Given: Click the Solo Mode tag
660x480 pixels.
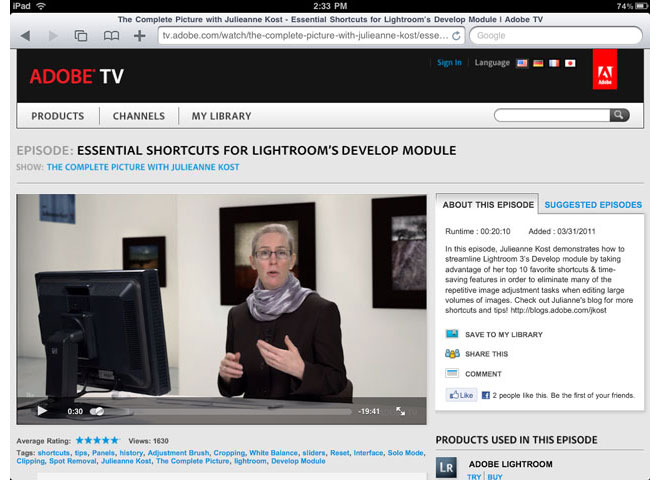Looking at the screenshot, I should pos(405,453).
